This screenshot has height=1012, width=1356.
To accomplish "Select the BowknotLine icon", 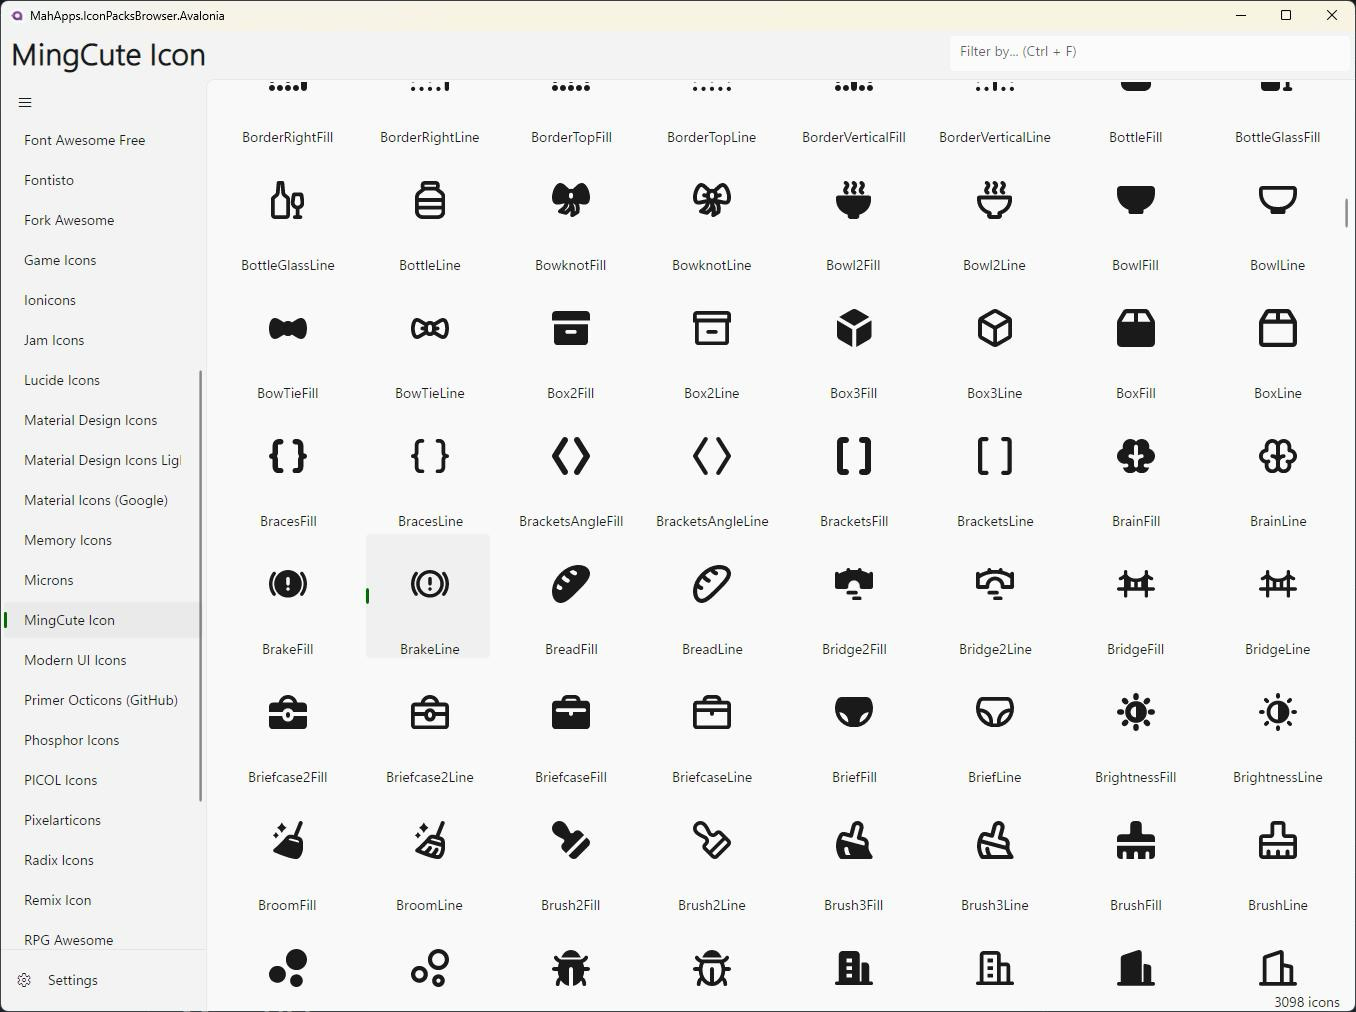I will [x=712, y=200].
